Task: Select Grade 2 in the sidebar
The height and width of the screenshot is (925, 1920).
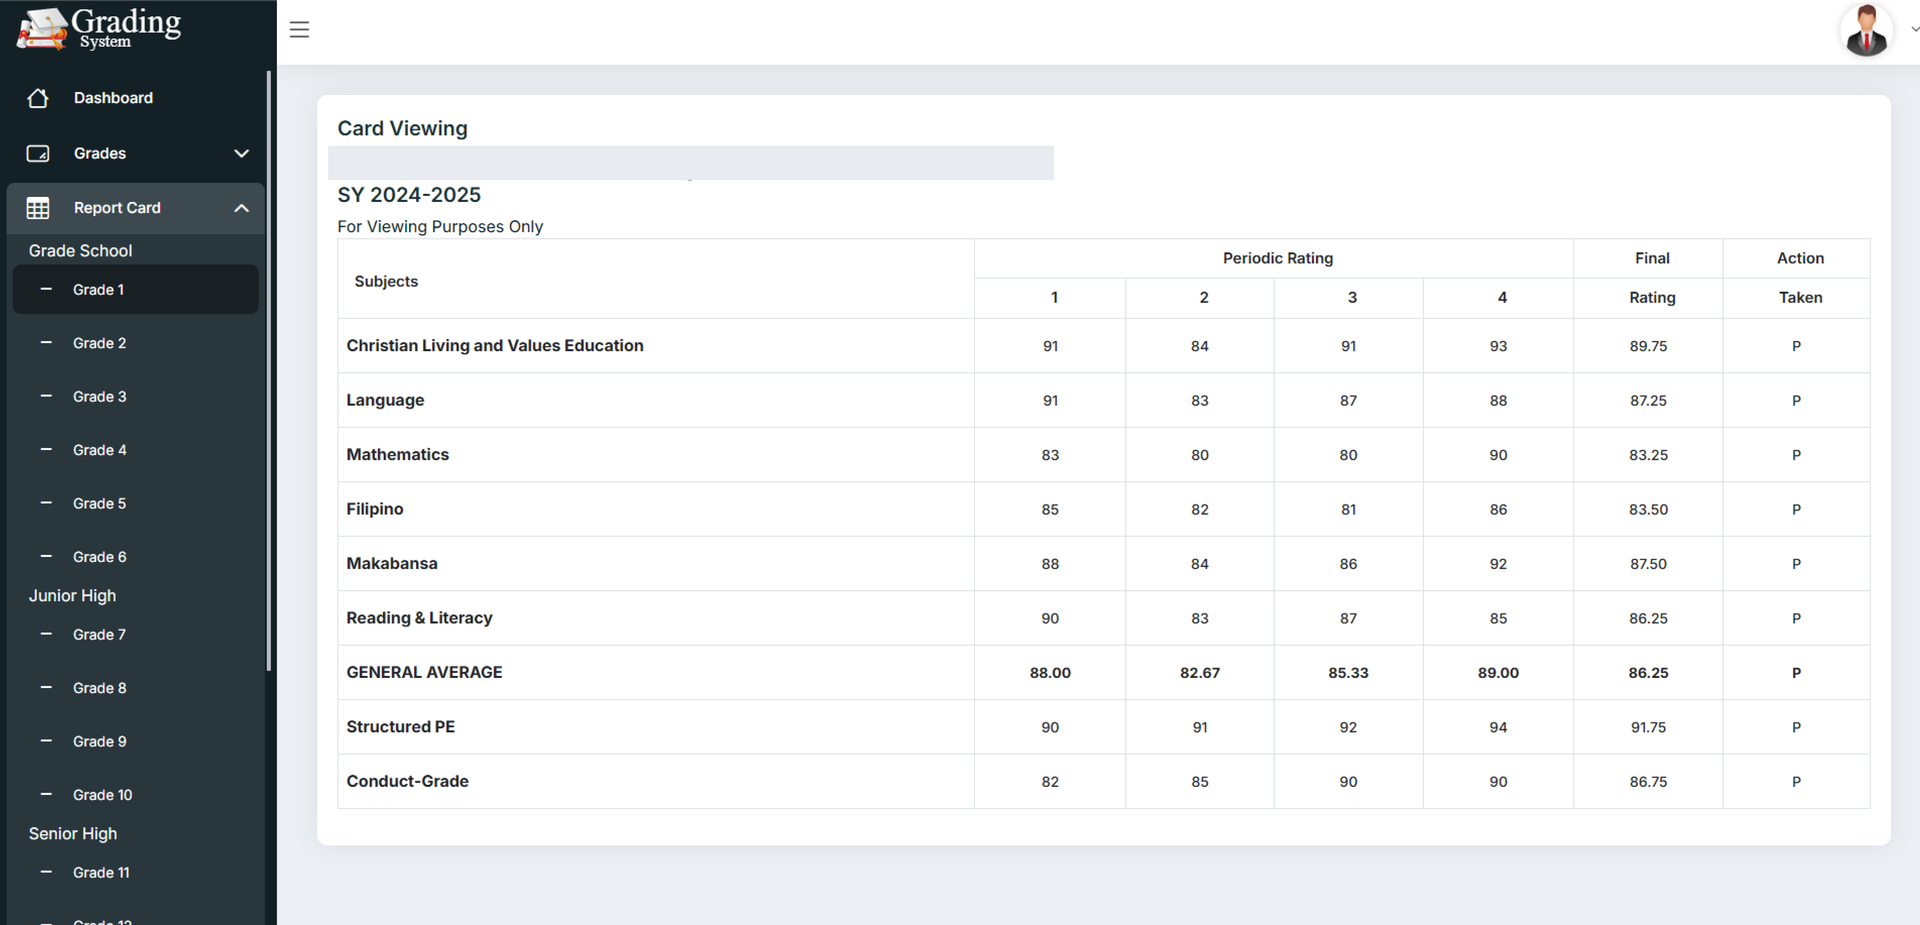Action: pos(99,343)
